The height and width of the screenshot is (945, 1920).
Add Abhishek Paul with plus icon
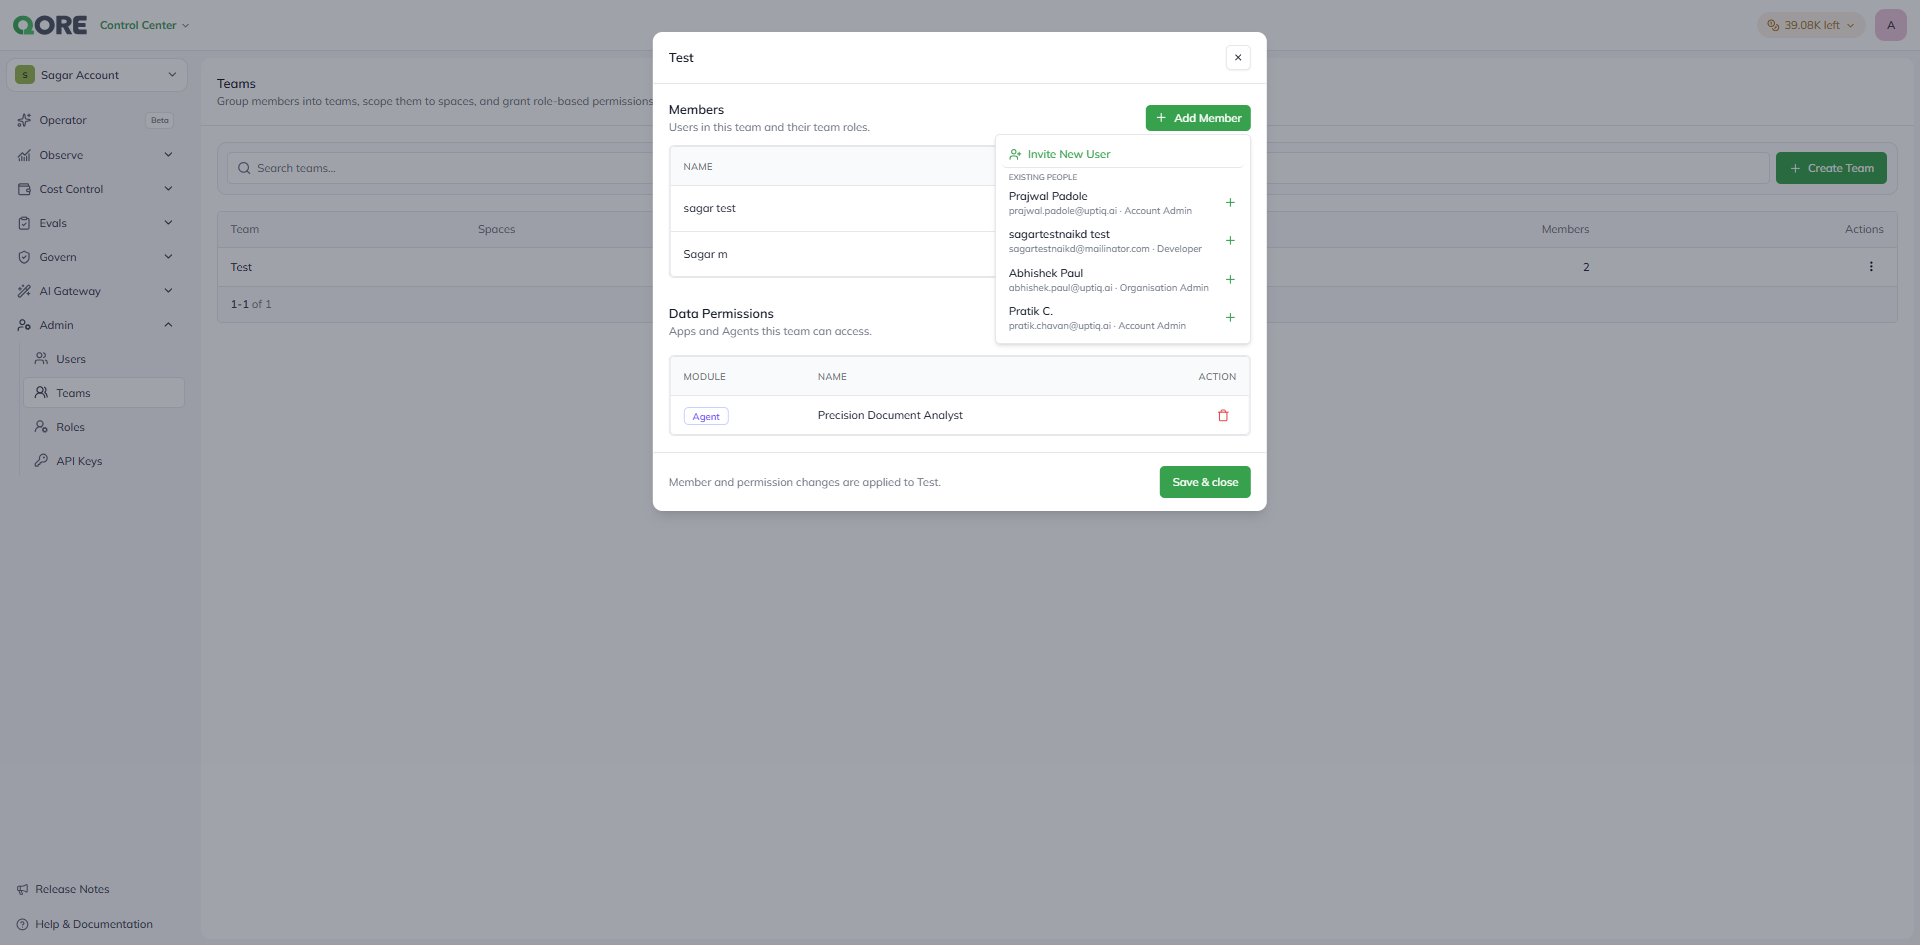pyautogui.click(x=1230, y=280)
